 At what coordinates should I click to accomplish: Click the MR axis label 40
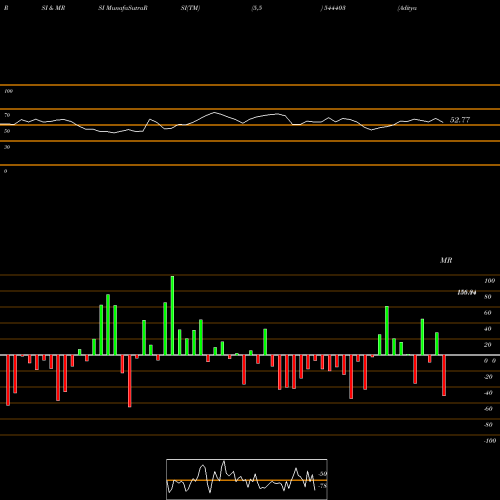click(488, 329)
